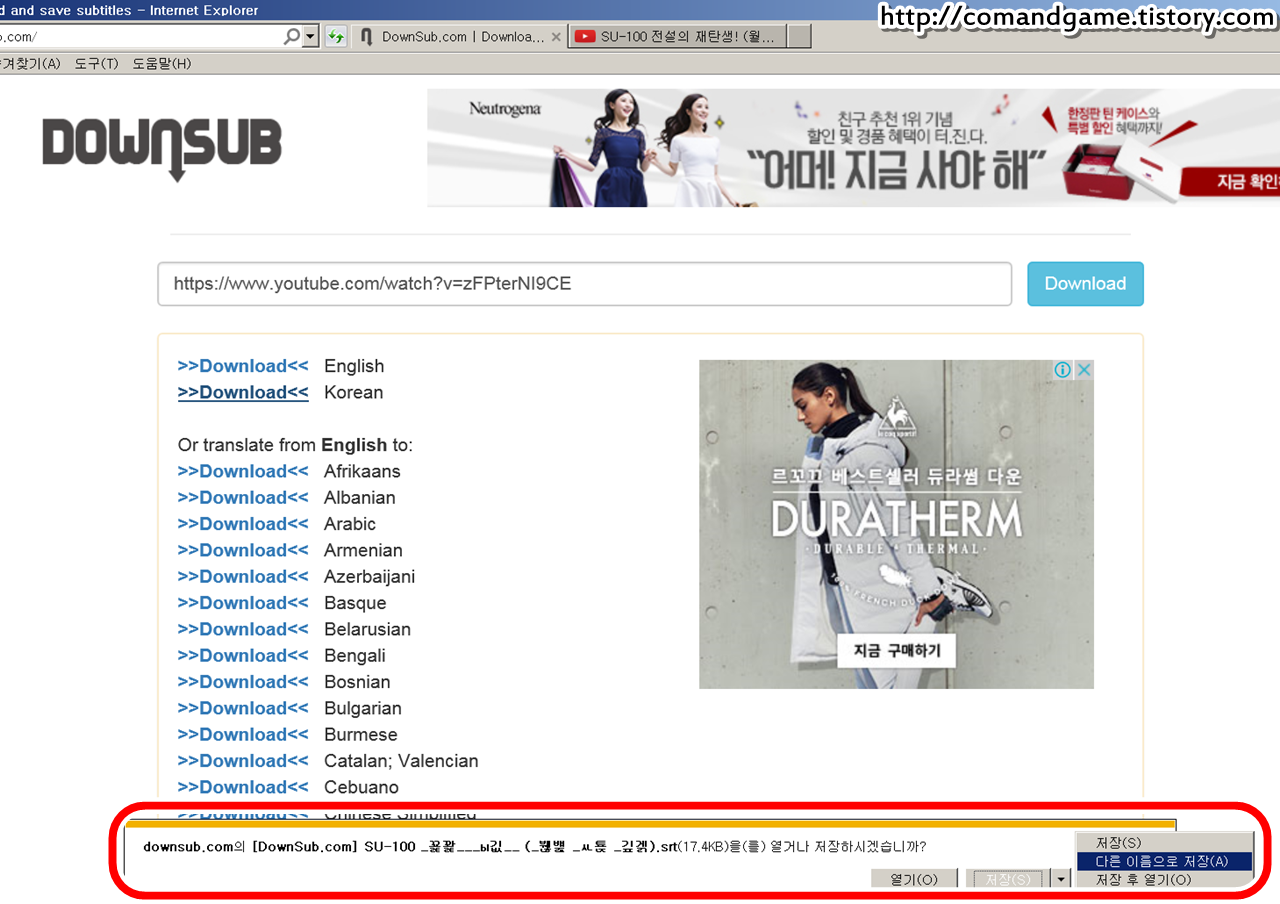Click the search magnifier icon in address bar

pos(291,37)
